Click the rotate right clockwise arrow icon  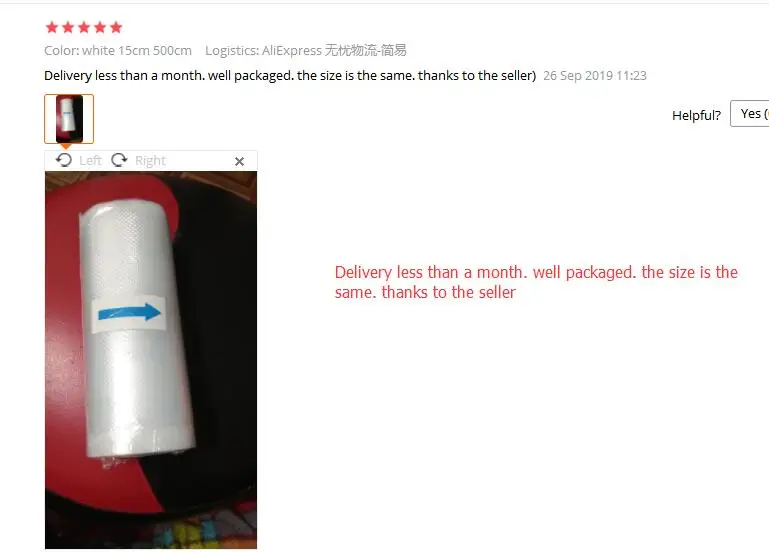[x=119, y=160]
